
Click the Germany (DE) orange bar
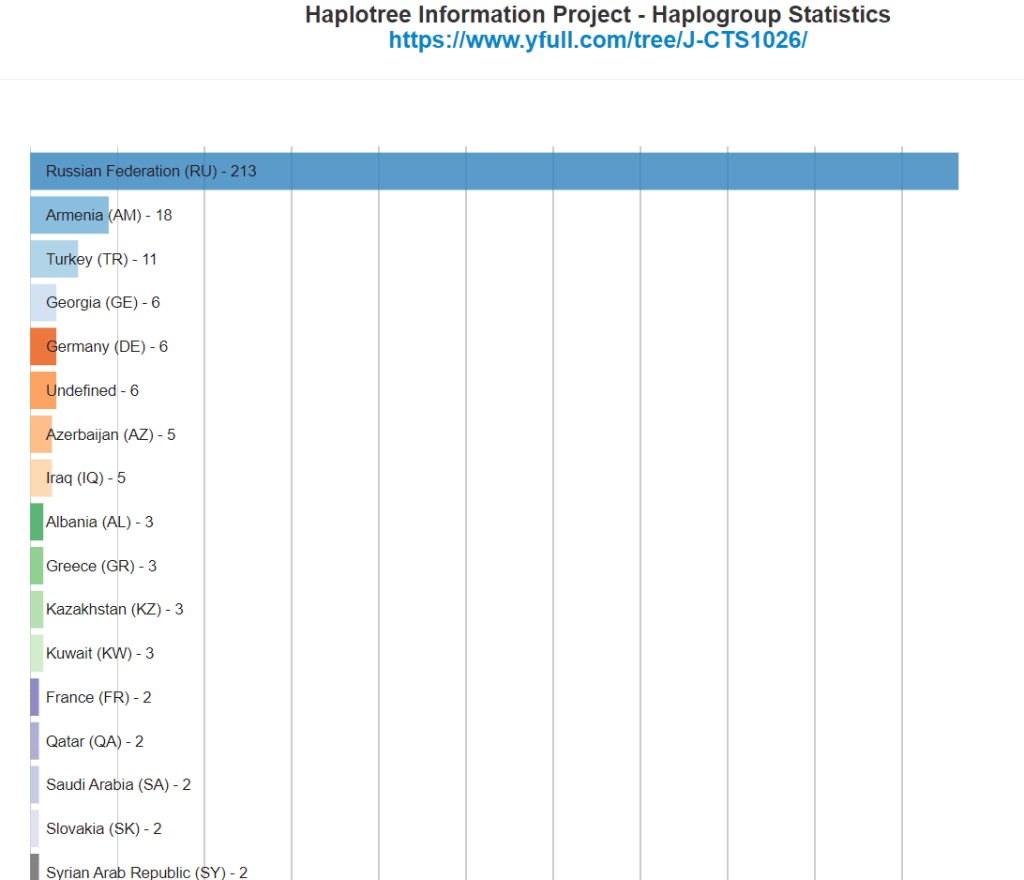43,347
